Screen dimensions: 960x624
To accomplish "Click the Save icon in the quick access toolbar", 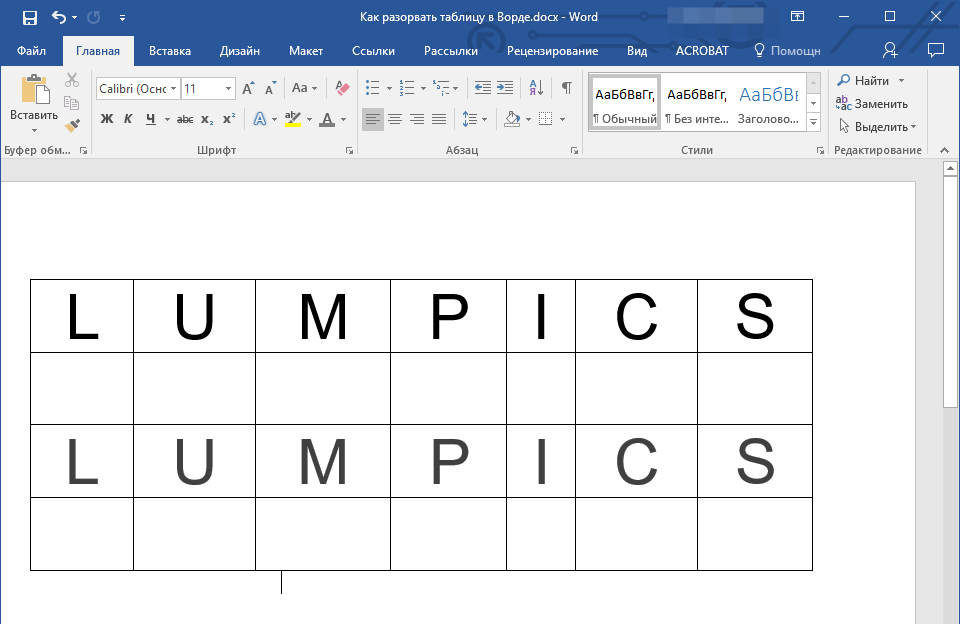I will tap(29, 17).
